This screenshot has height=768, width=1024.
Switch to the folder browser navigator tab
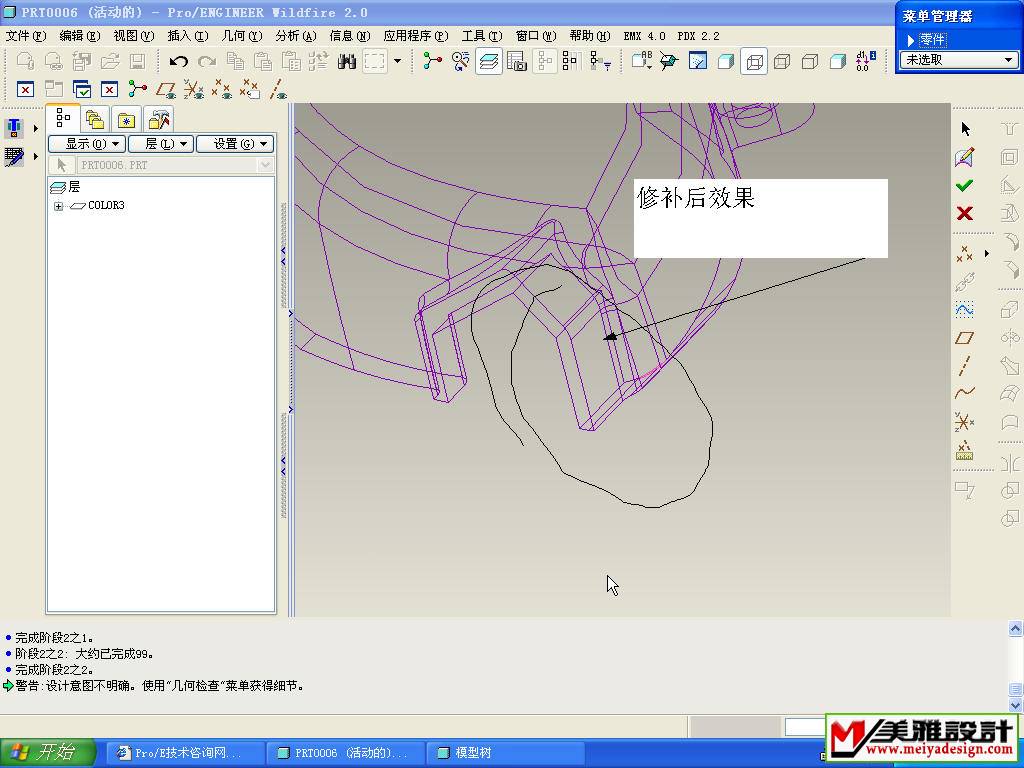tap(95, 120)
